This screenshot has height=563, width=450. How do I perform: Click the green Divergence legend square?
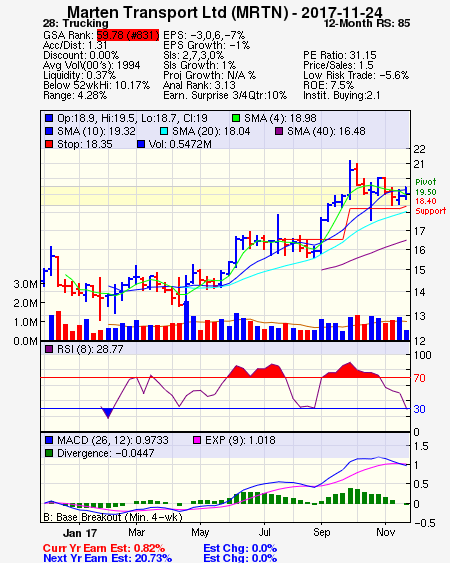tap(49, 453)
